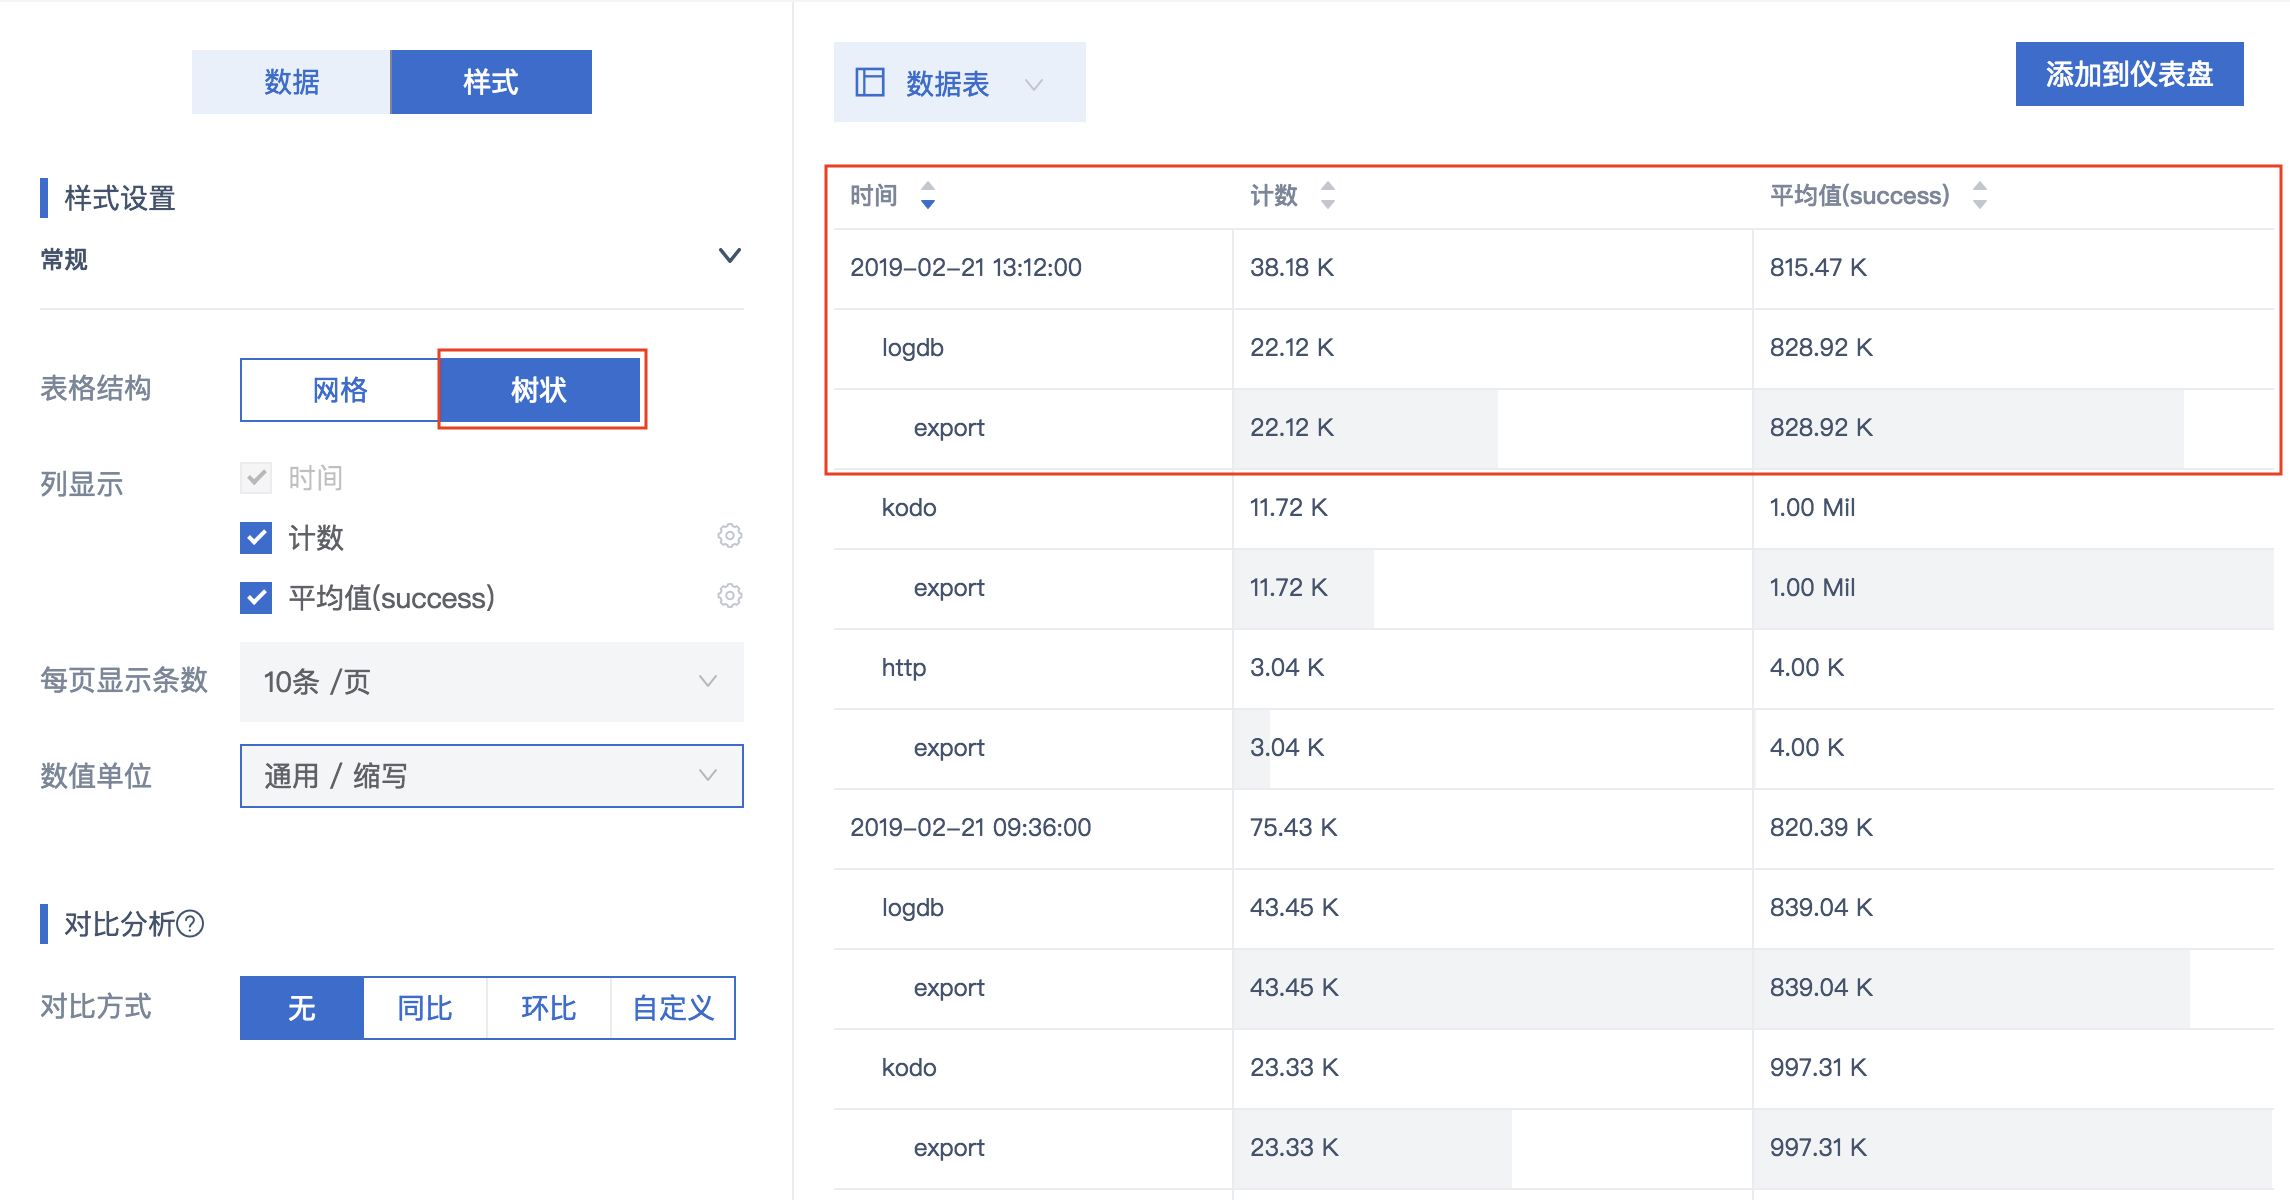Click the 对比方式 label
The image size is (2290, 1200).
(x=96, y=1006)
